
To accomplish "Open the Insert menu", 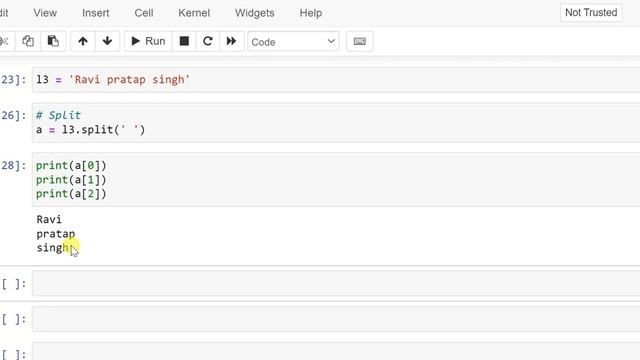I will pos(96,13).
